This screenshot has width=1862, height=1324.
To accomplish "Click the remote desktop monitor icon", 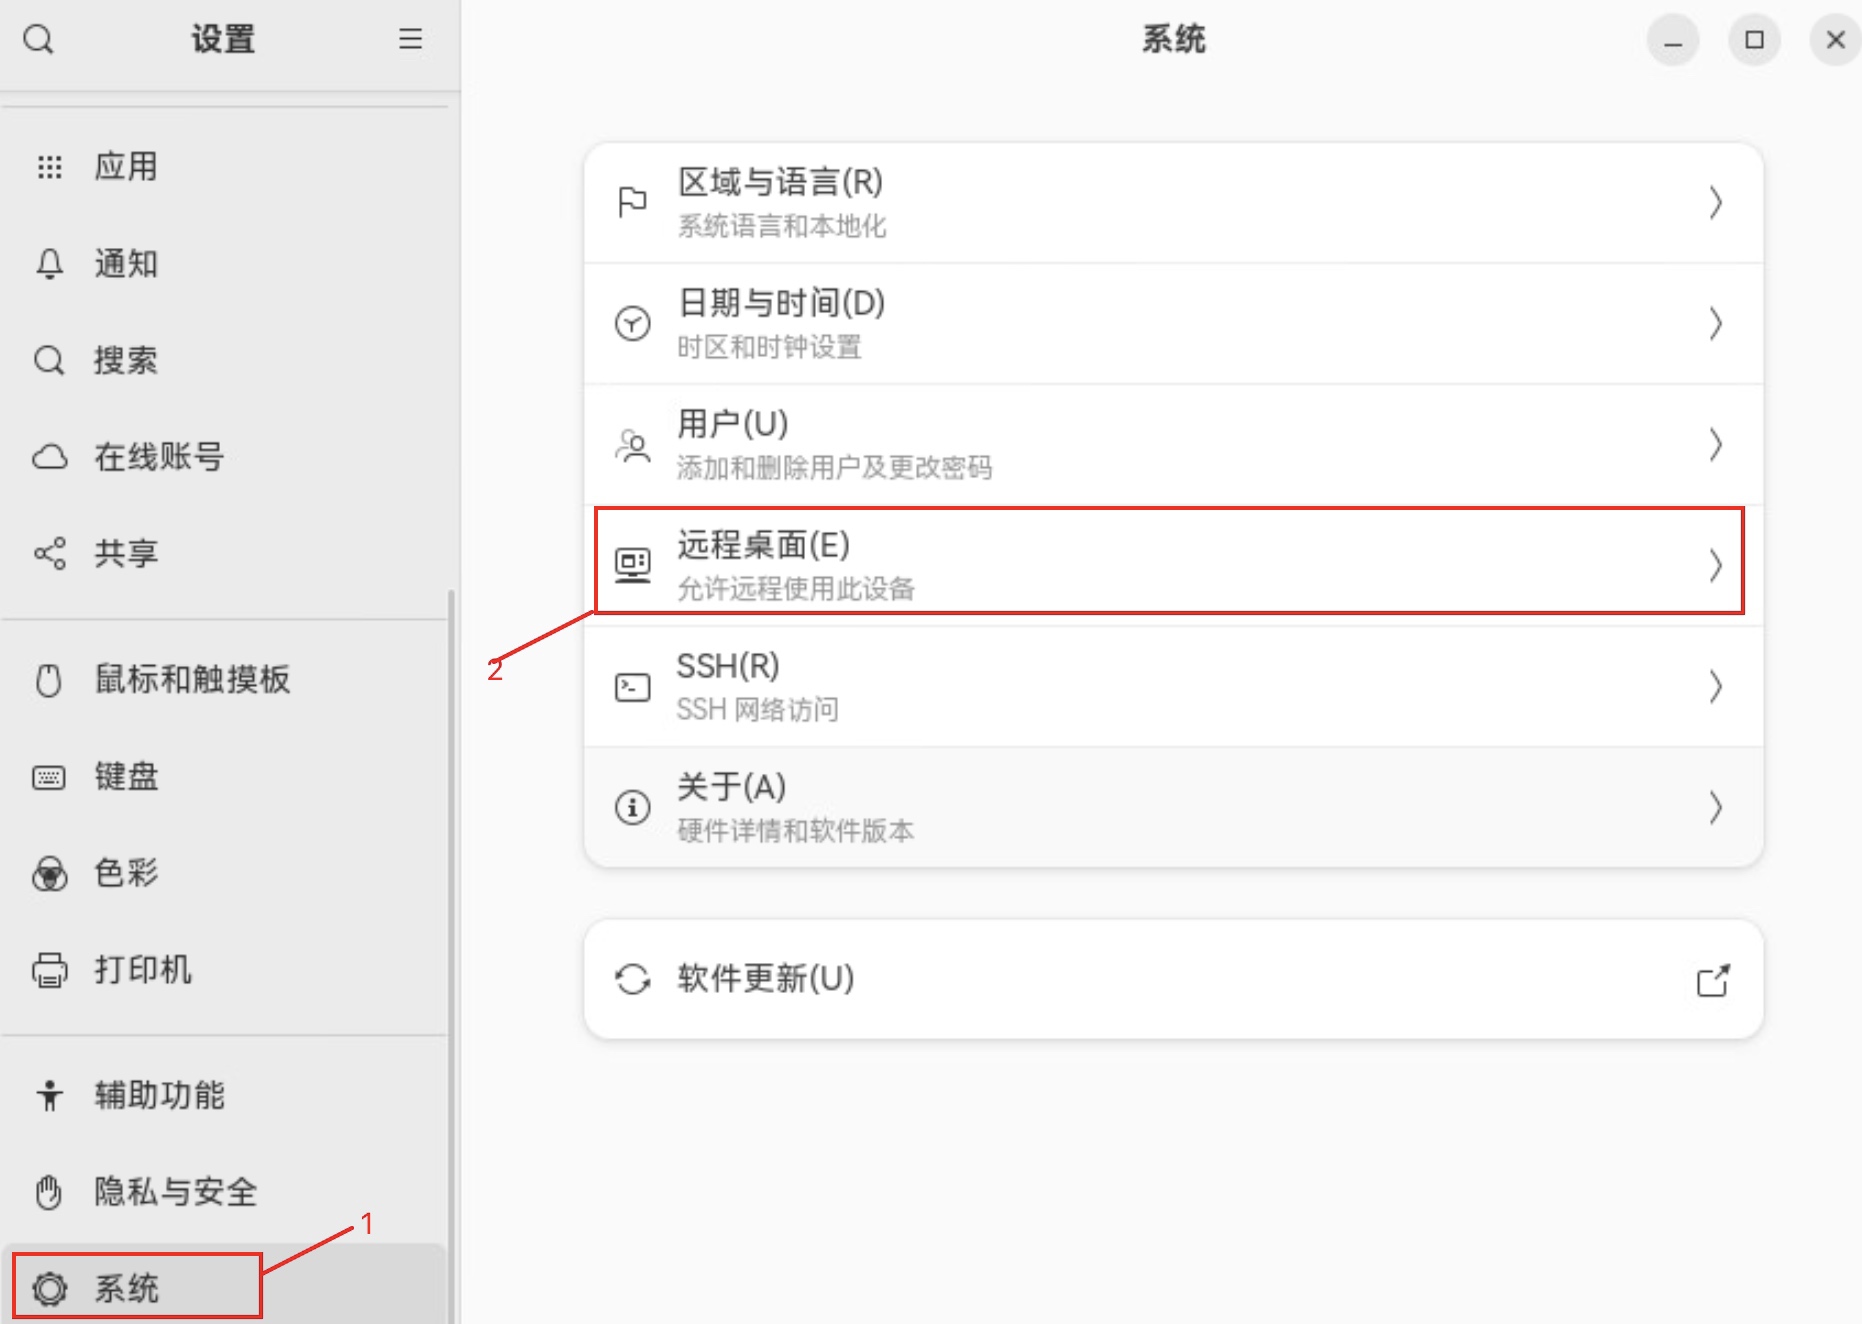I will pyautogui.click(x=632, y=566).
